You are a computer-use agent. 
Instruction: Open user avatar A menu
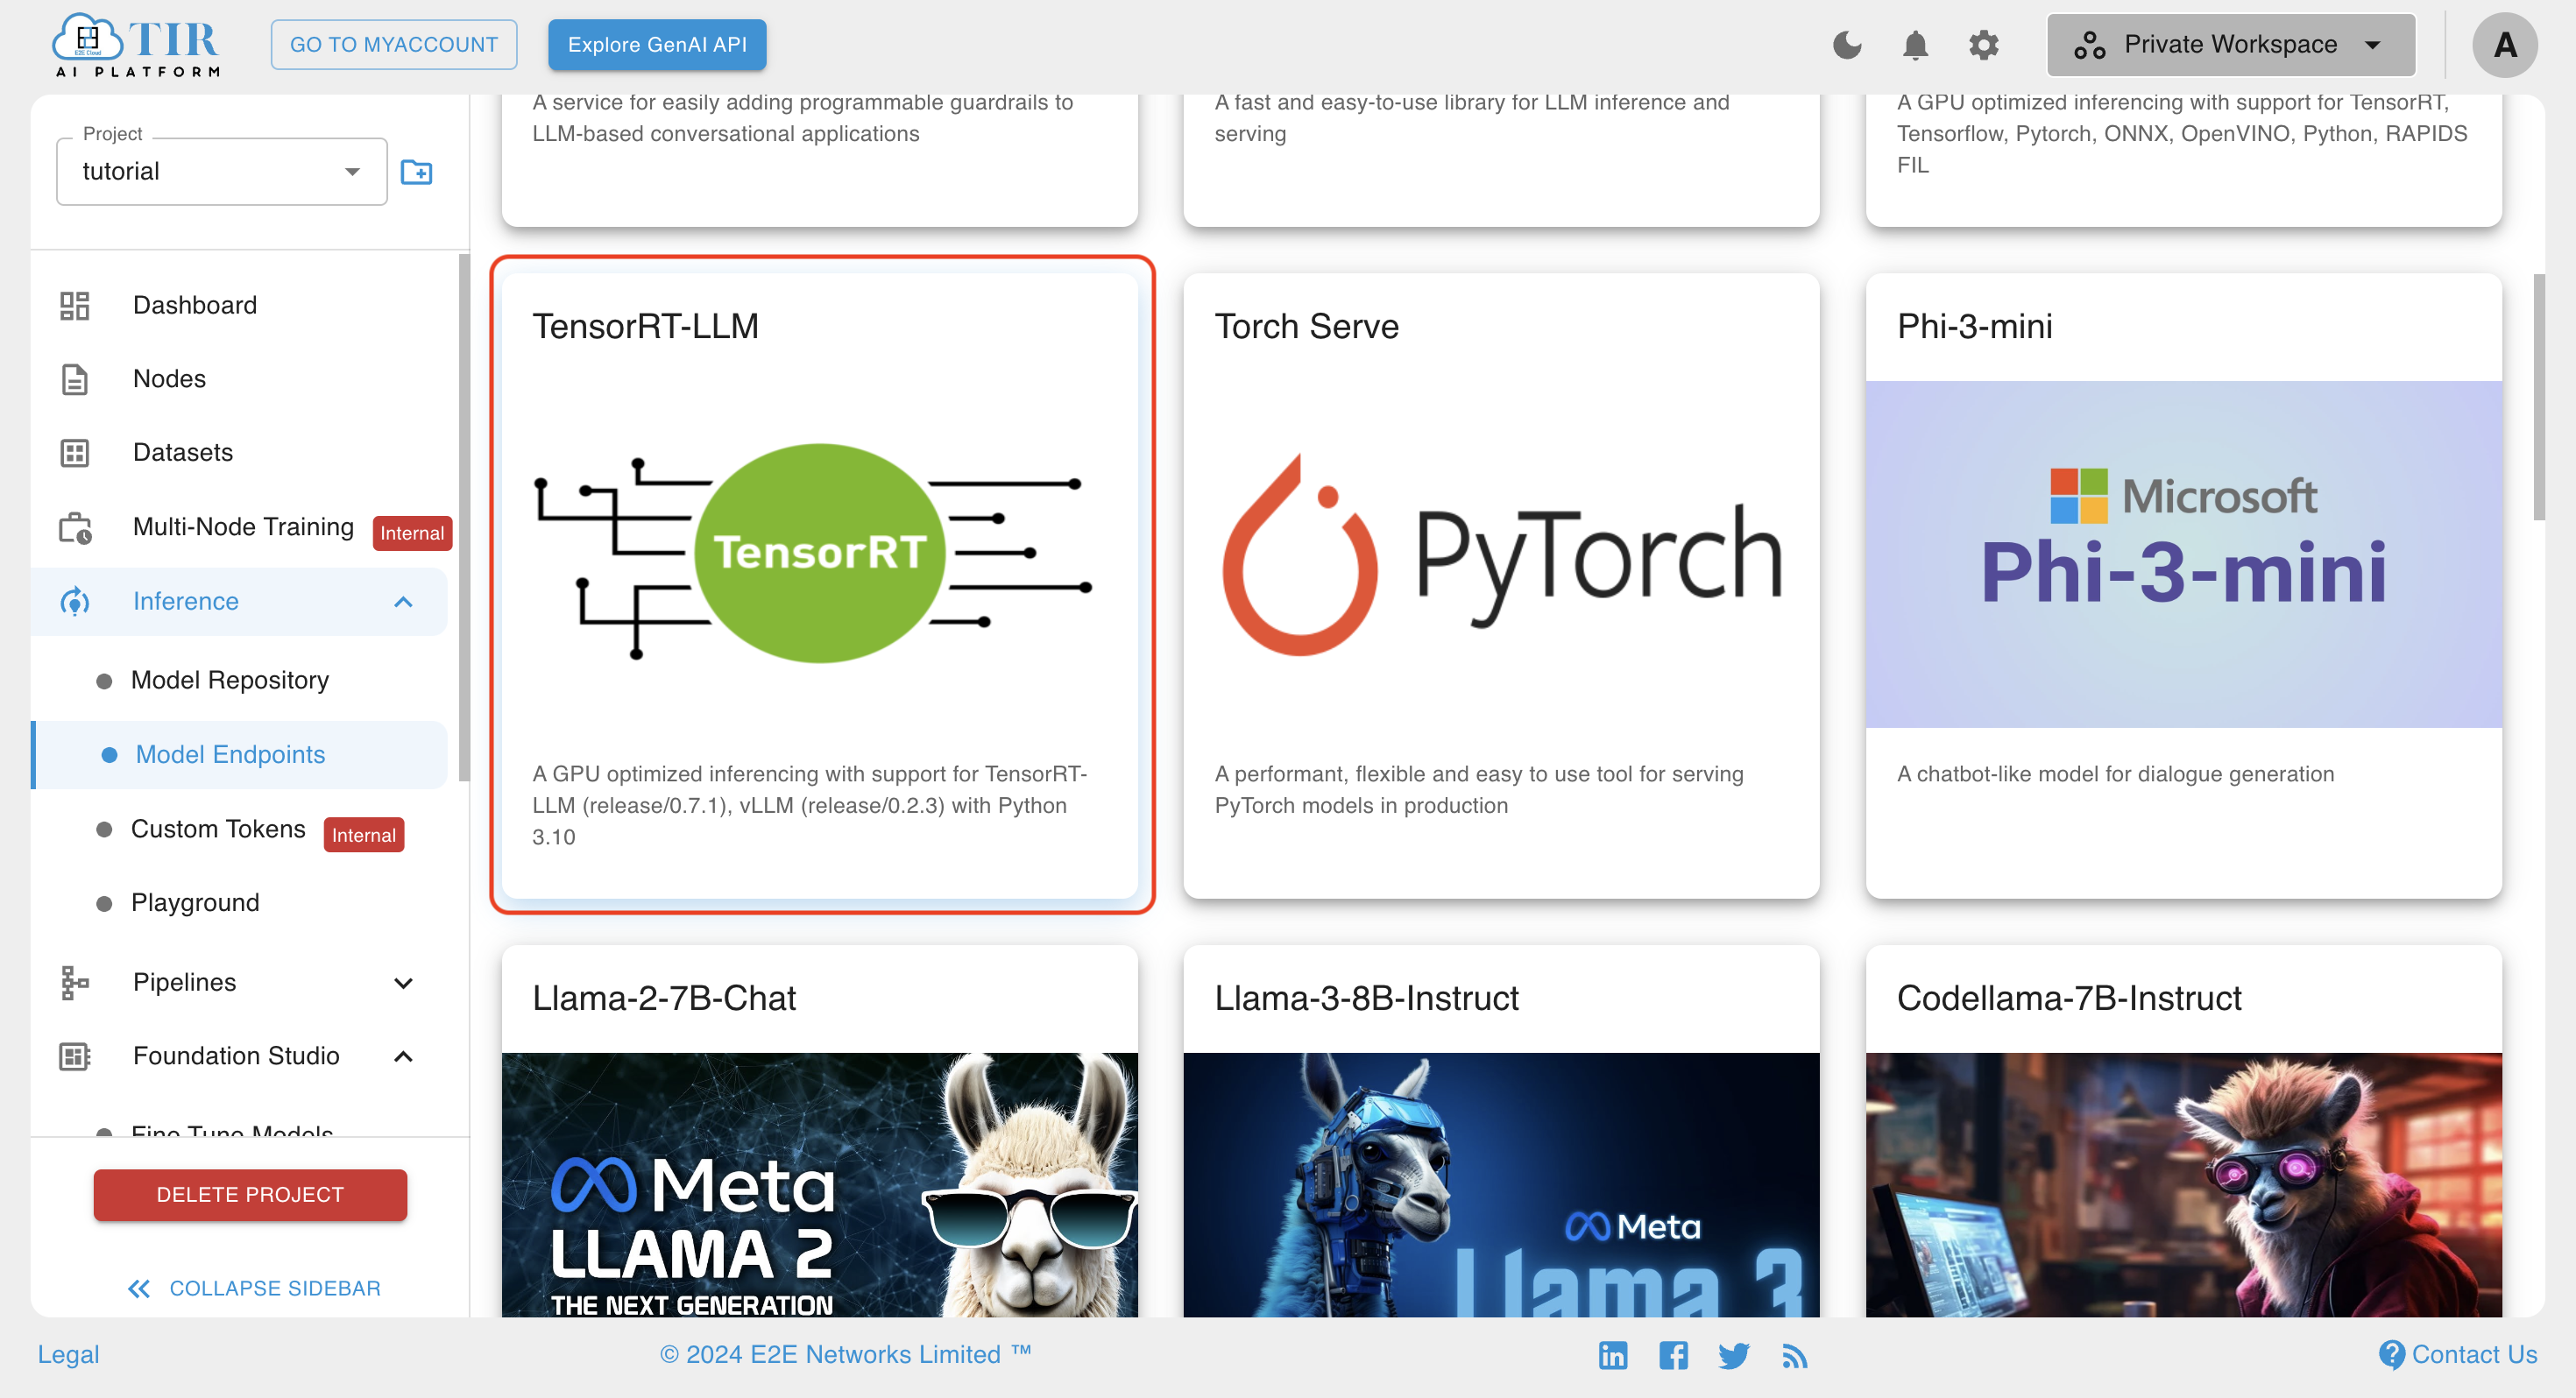(x=2504, y=45)
